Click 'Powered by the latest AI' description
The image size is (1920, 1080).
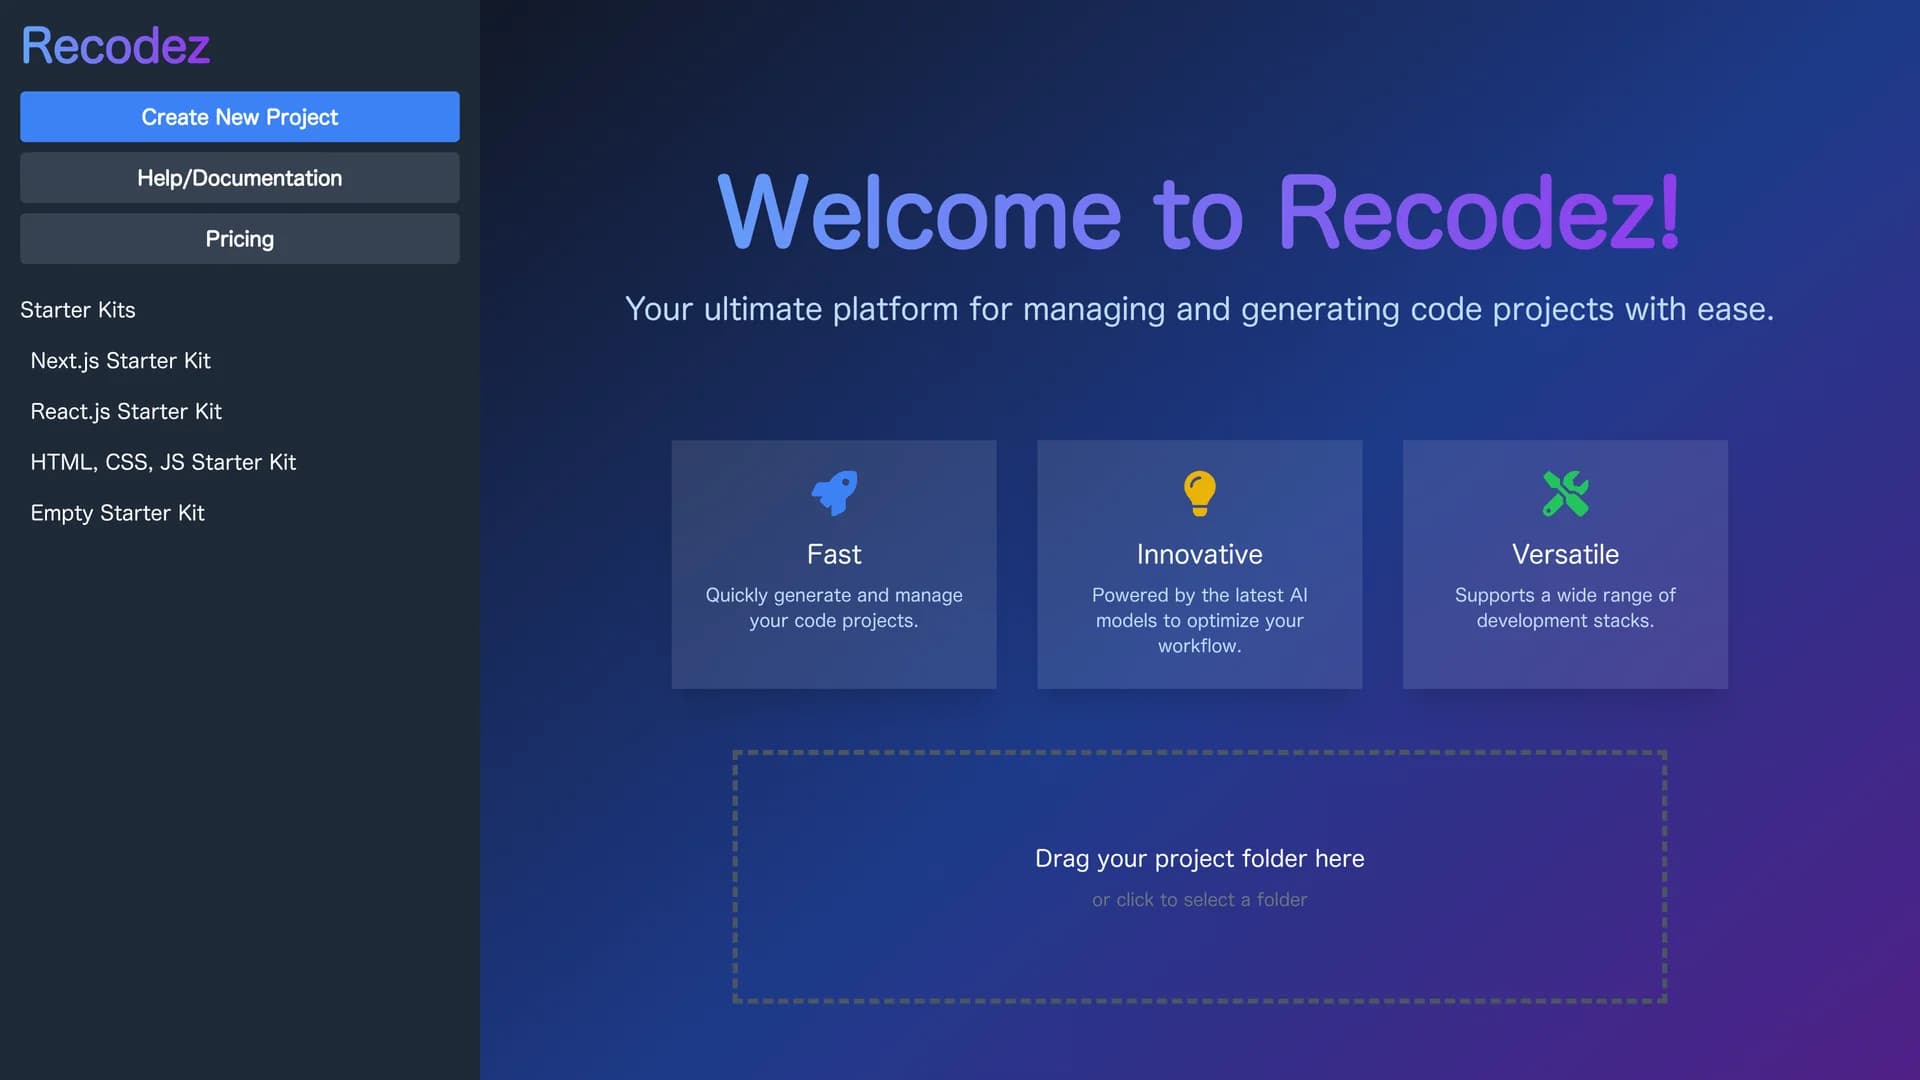(x=1199, y=620)
